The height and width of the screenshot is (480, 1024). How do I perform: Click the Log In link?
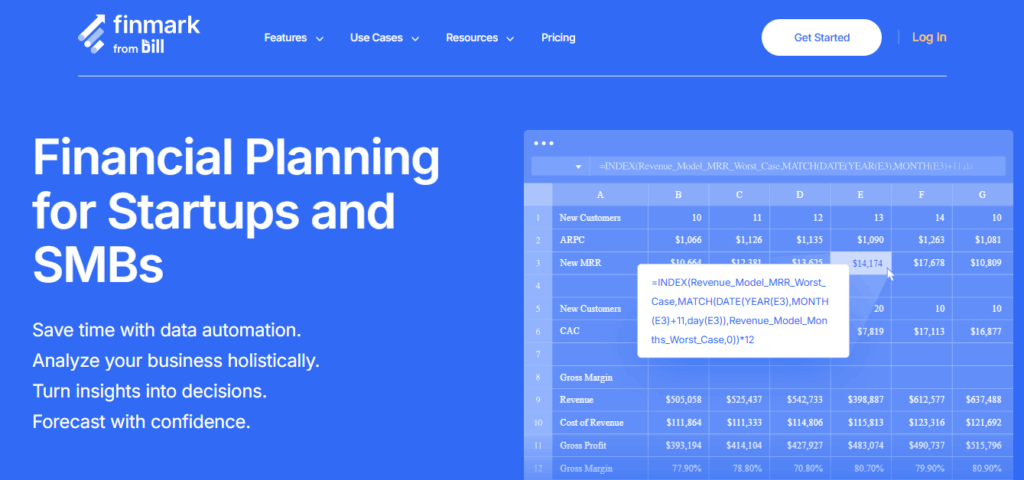[929, 38]
